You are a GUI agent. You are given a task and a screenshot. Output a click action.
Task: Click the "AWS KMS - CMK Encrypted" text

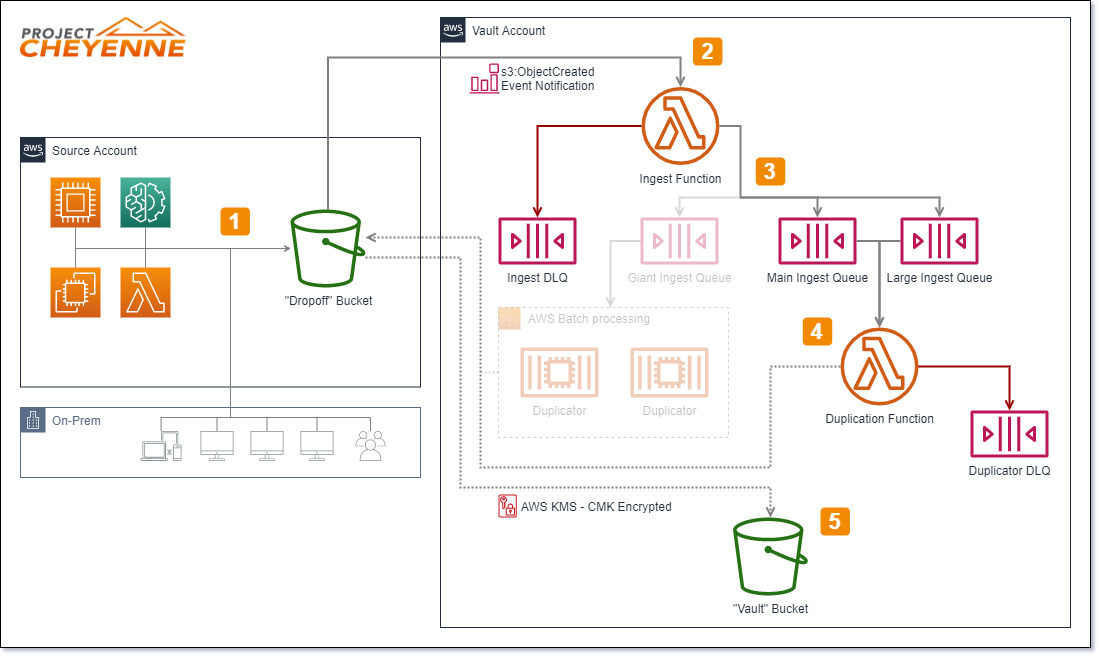[x=596, y=507]
